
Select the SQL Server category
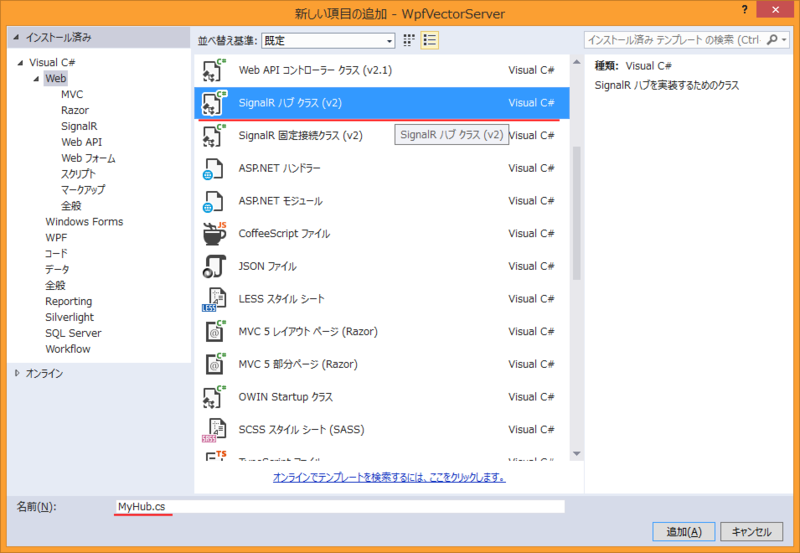pos(73,333)
